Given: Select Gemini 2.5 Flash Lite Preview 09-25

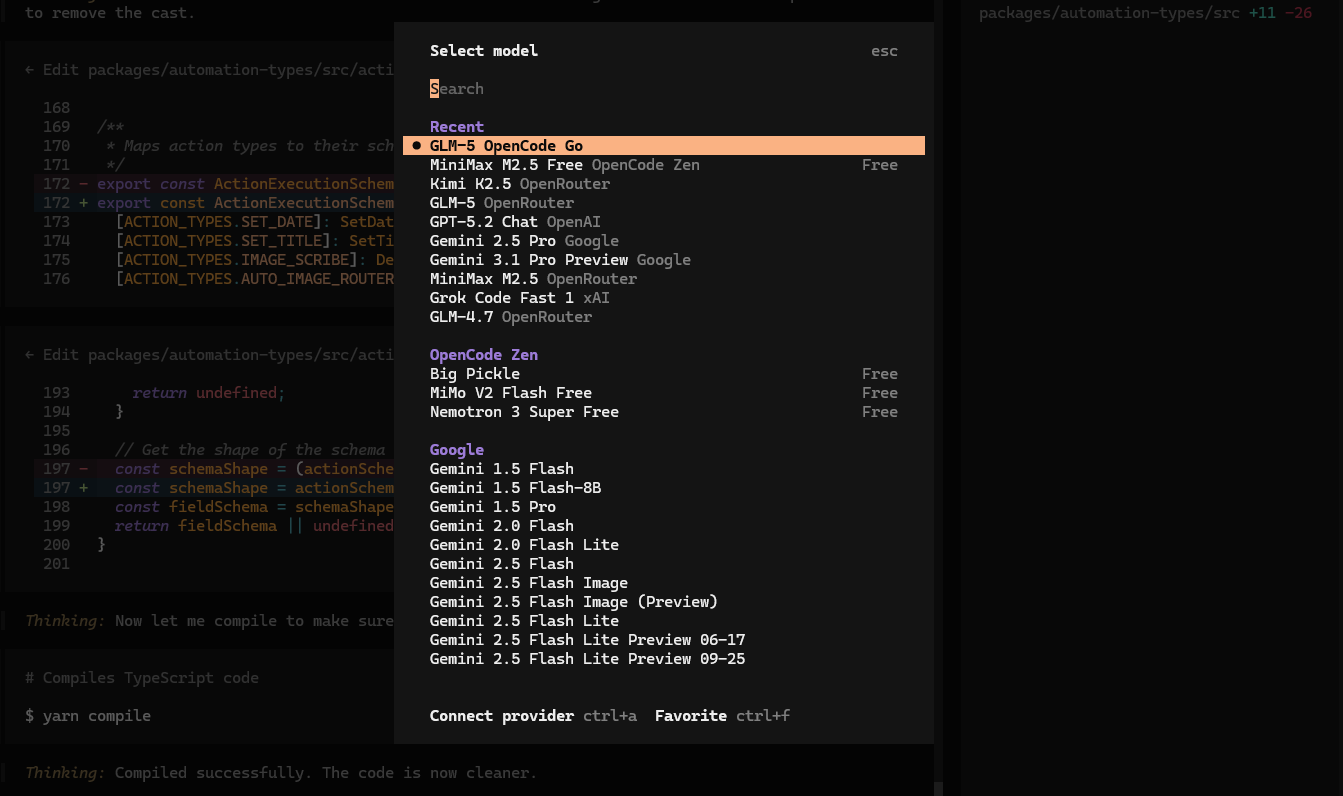Looking at the screenshot, I should click(664, 659).
